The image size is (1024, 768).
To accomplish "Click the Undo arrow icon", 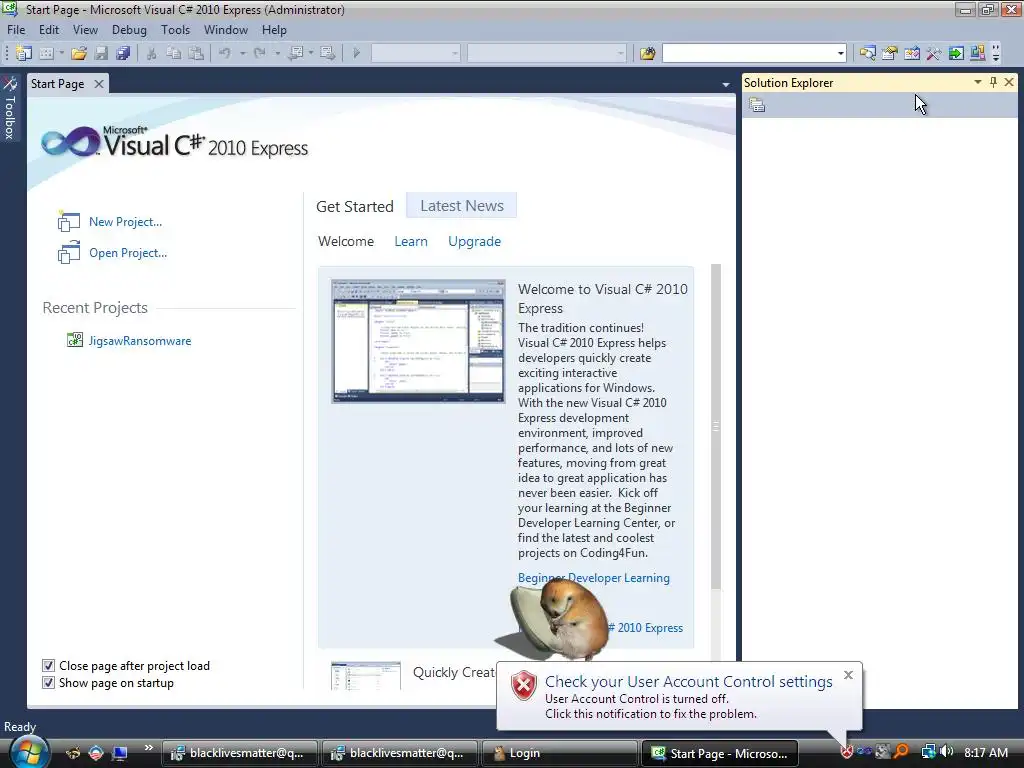I will click(x=225, y=53).
